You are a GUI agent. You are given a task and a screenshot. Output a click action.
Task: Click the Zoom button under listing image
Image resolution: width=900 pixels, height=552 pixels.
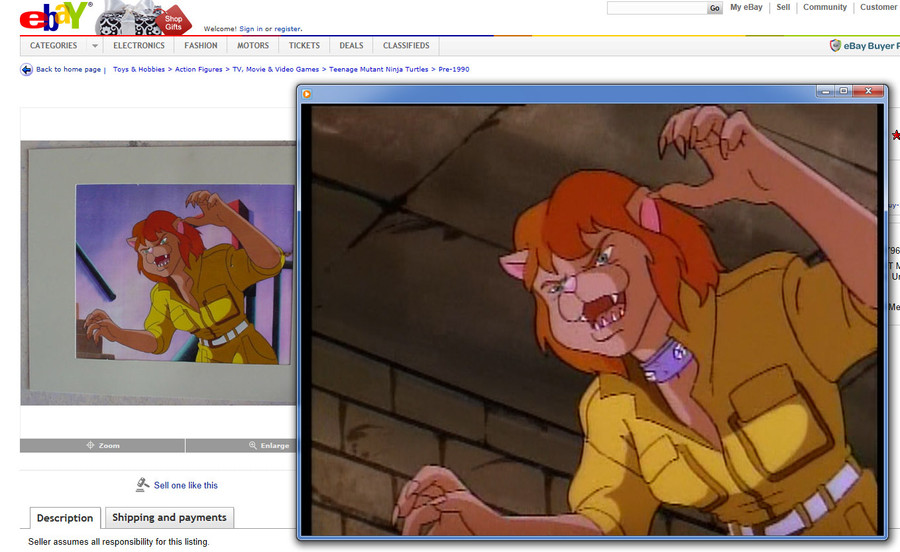click(x=103, y=445)
